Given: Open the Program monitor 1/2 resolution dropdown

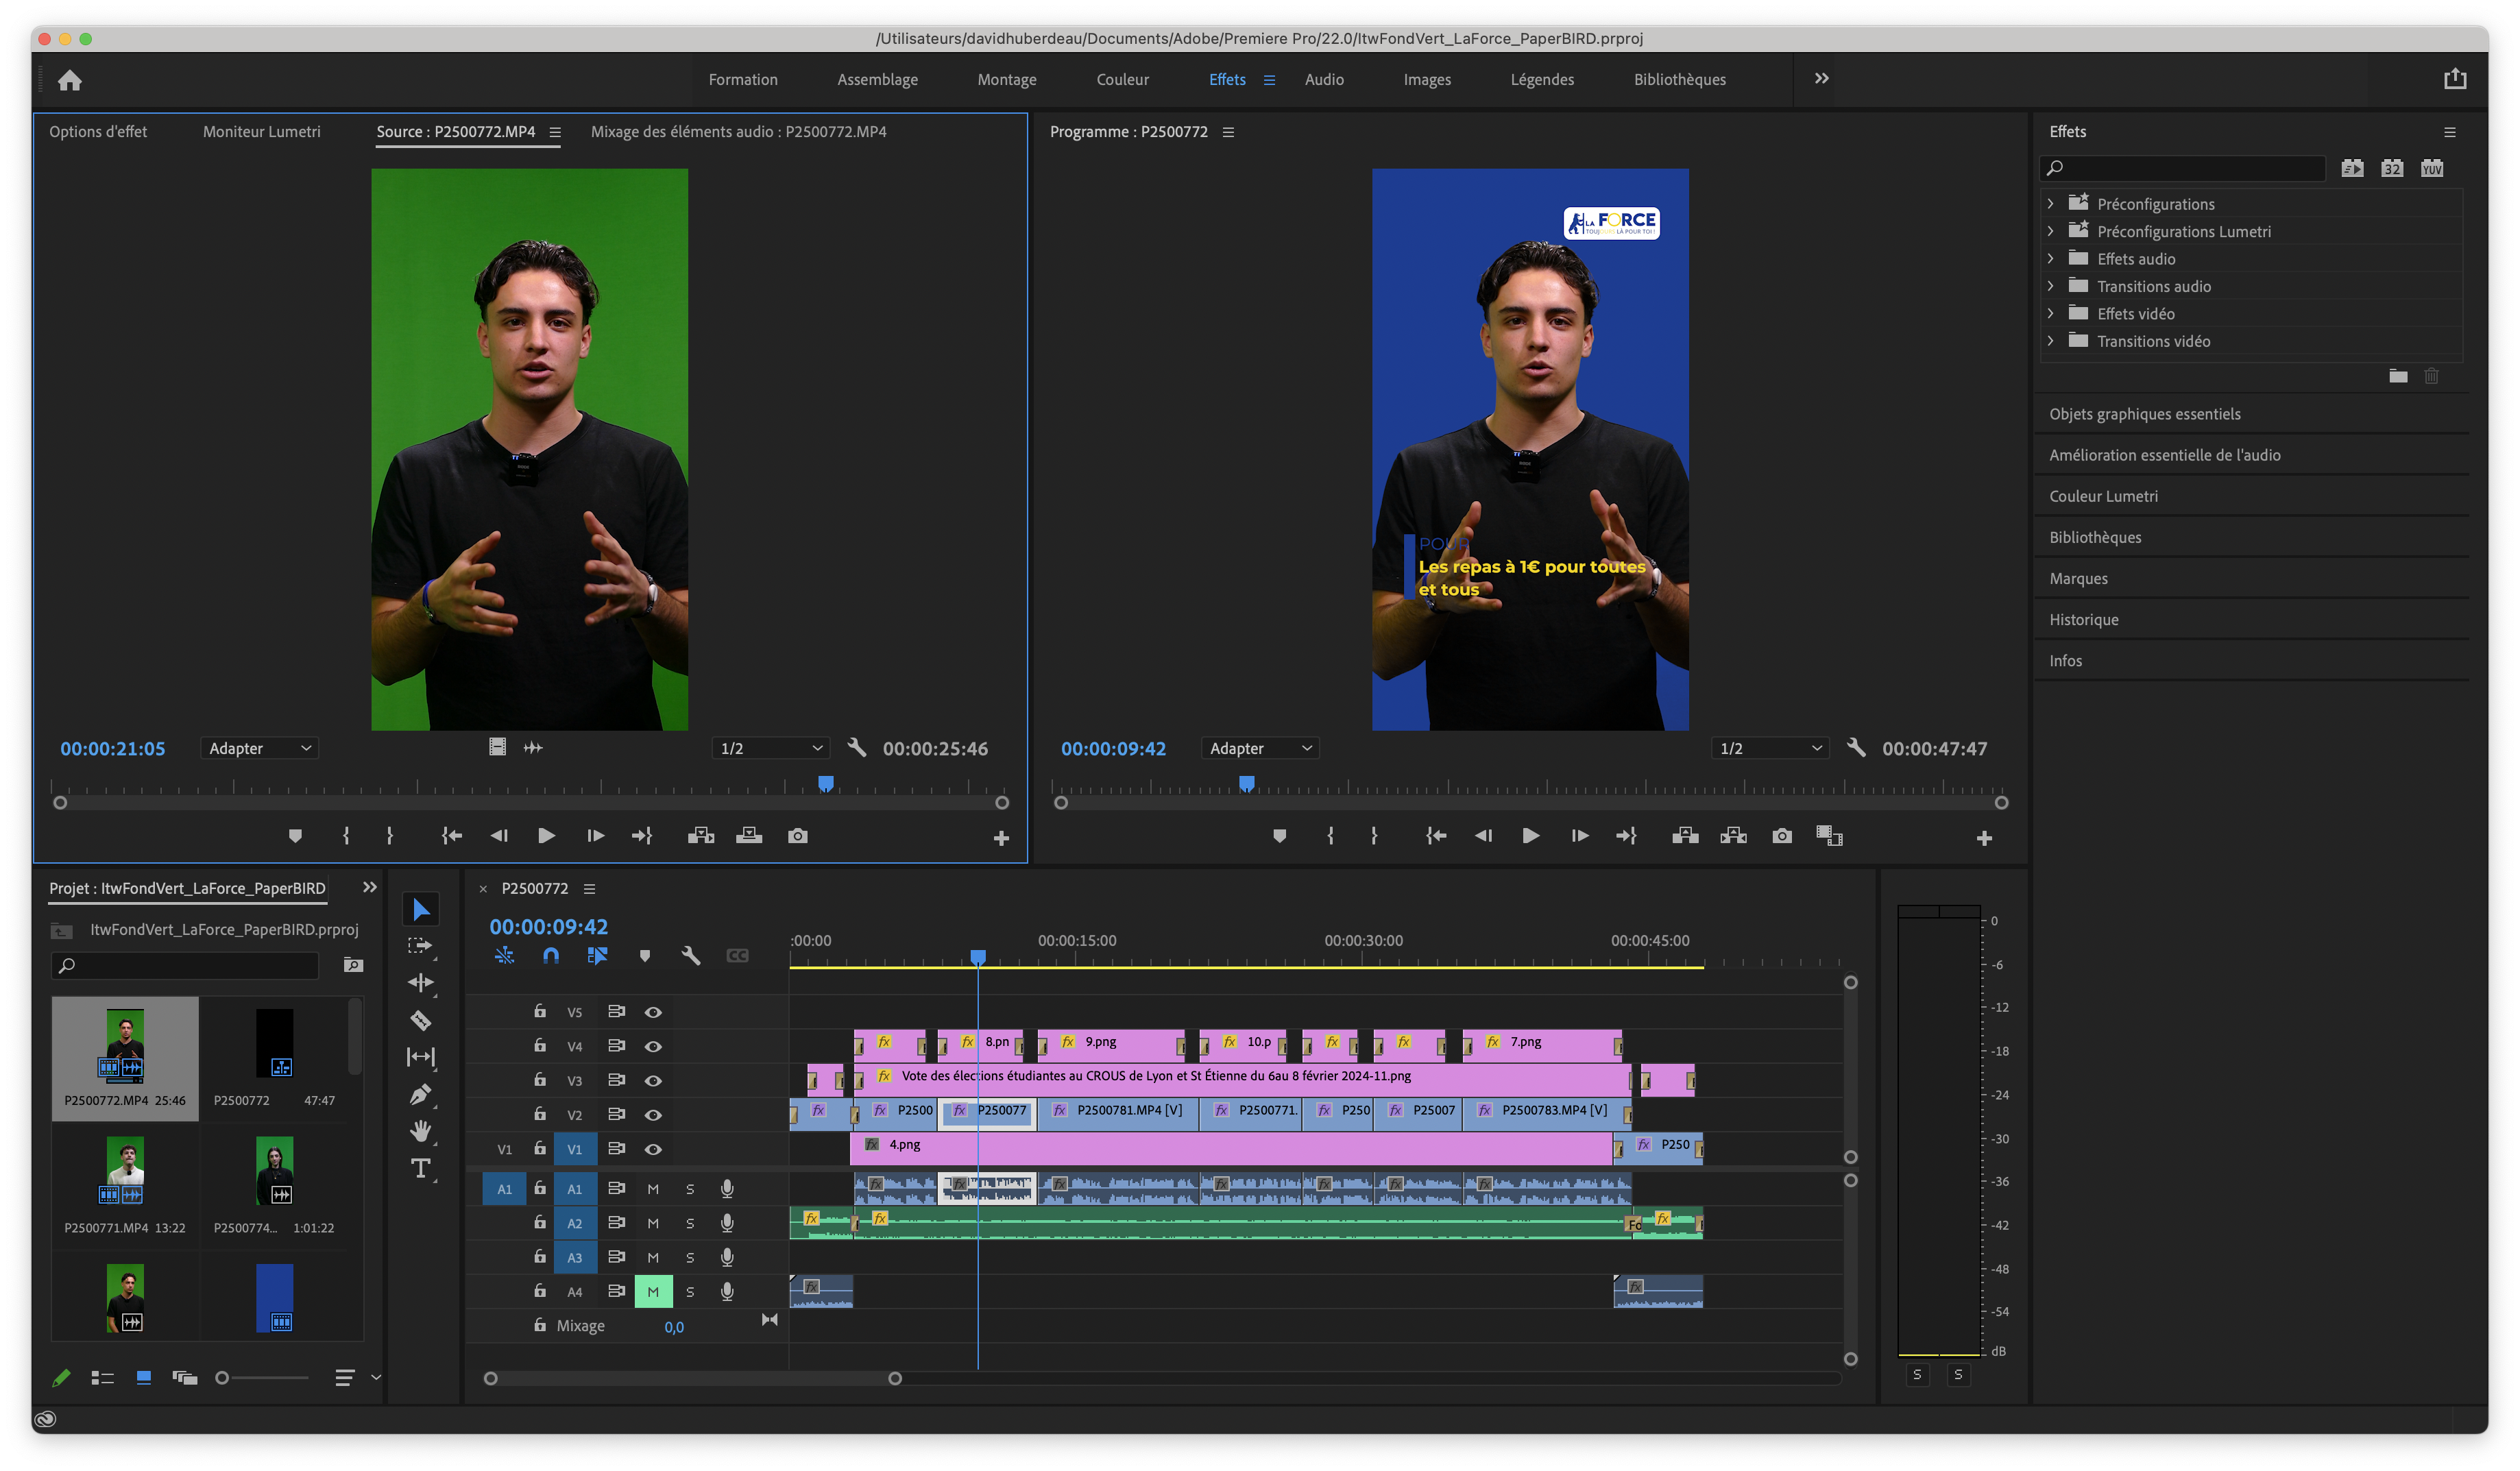Looking at the screenshot, I should coord(1769,748).
